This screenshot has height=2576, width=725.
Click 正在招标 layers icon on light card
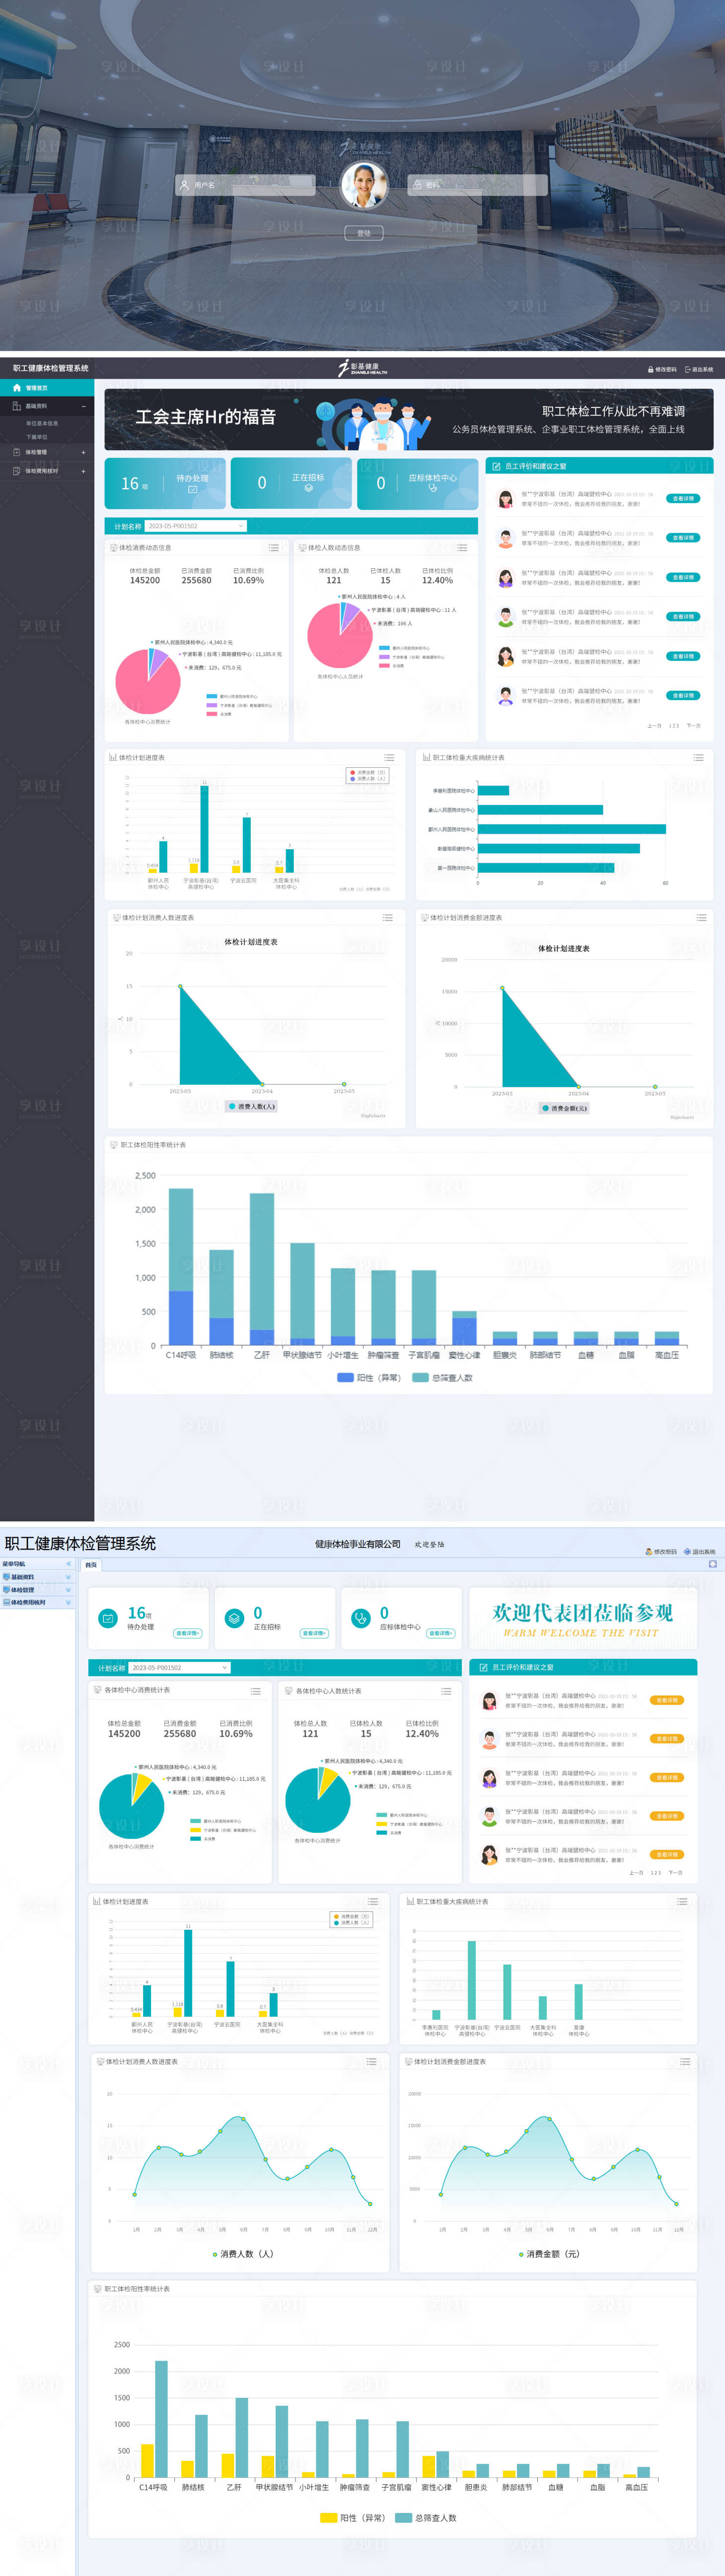point(234,1618)
